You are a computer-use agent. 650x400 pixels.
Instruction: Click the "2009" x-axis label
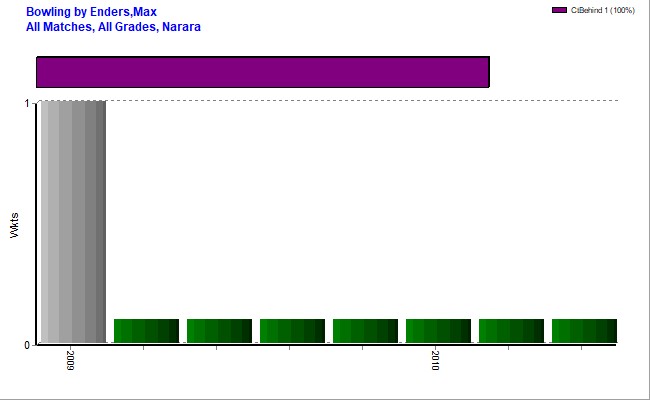(71, 361)
